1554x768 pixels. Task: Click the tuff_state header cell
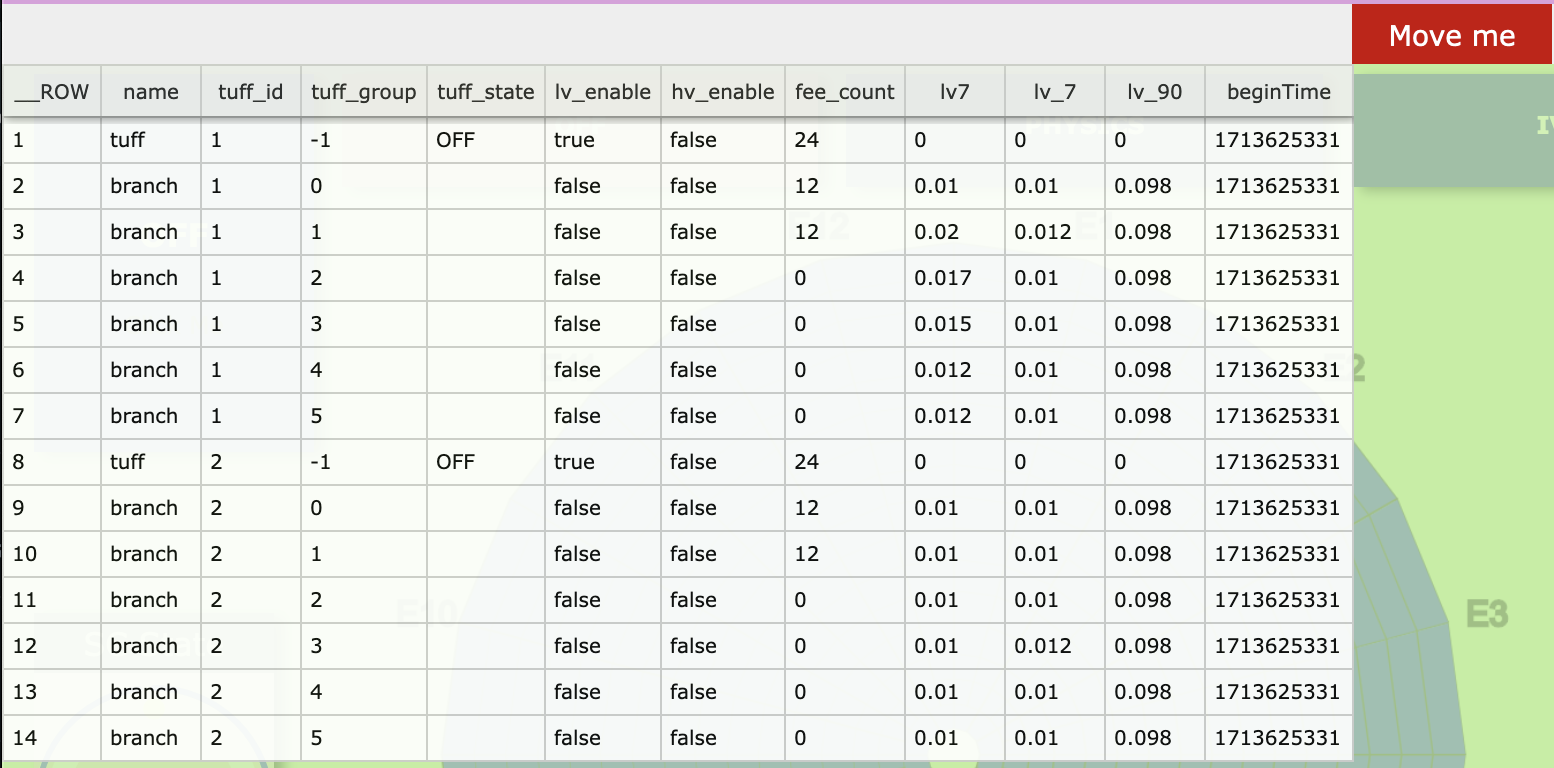click(x=486, y=92)
